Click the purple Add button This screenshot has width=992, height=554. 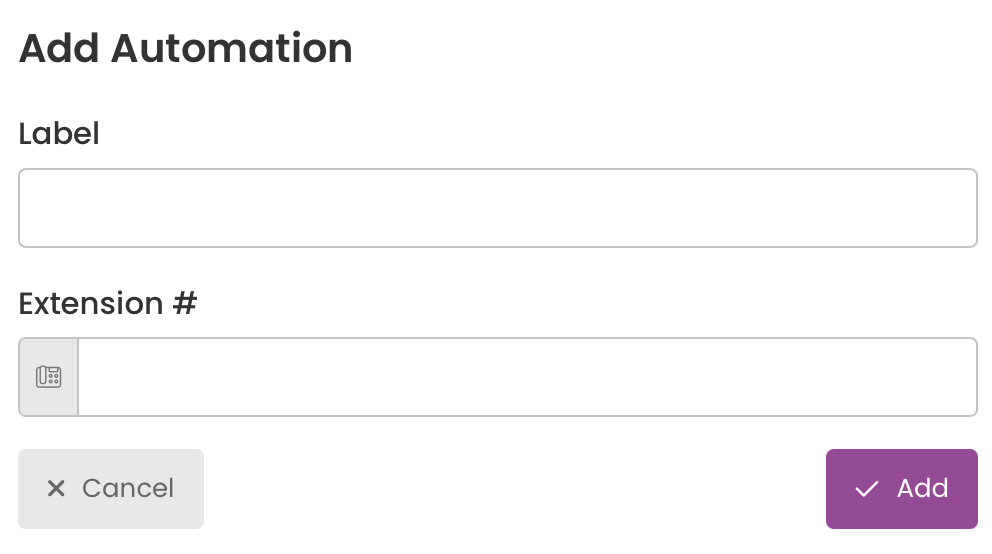point(902,489)
